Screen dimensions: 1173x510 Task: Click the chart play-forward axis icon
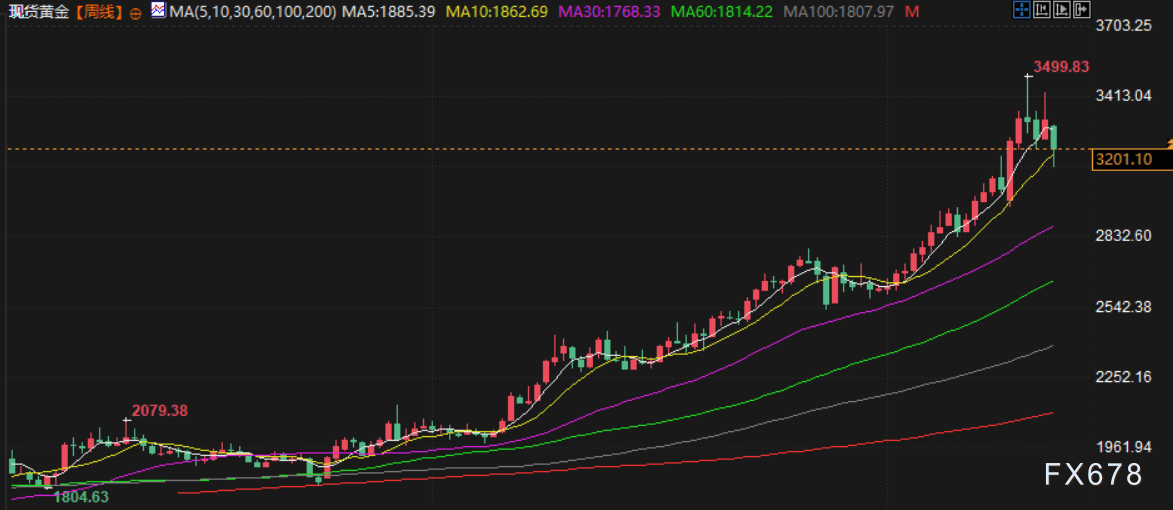click(x=1062, y=10)
